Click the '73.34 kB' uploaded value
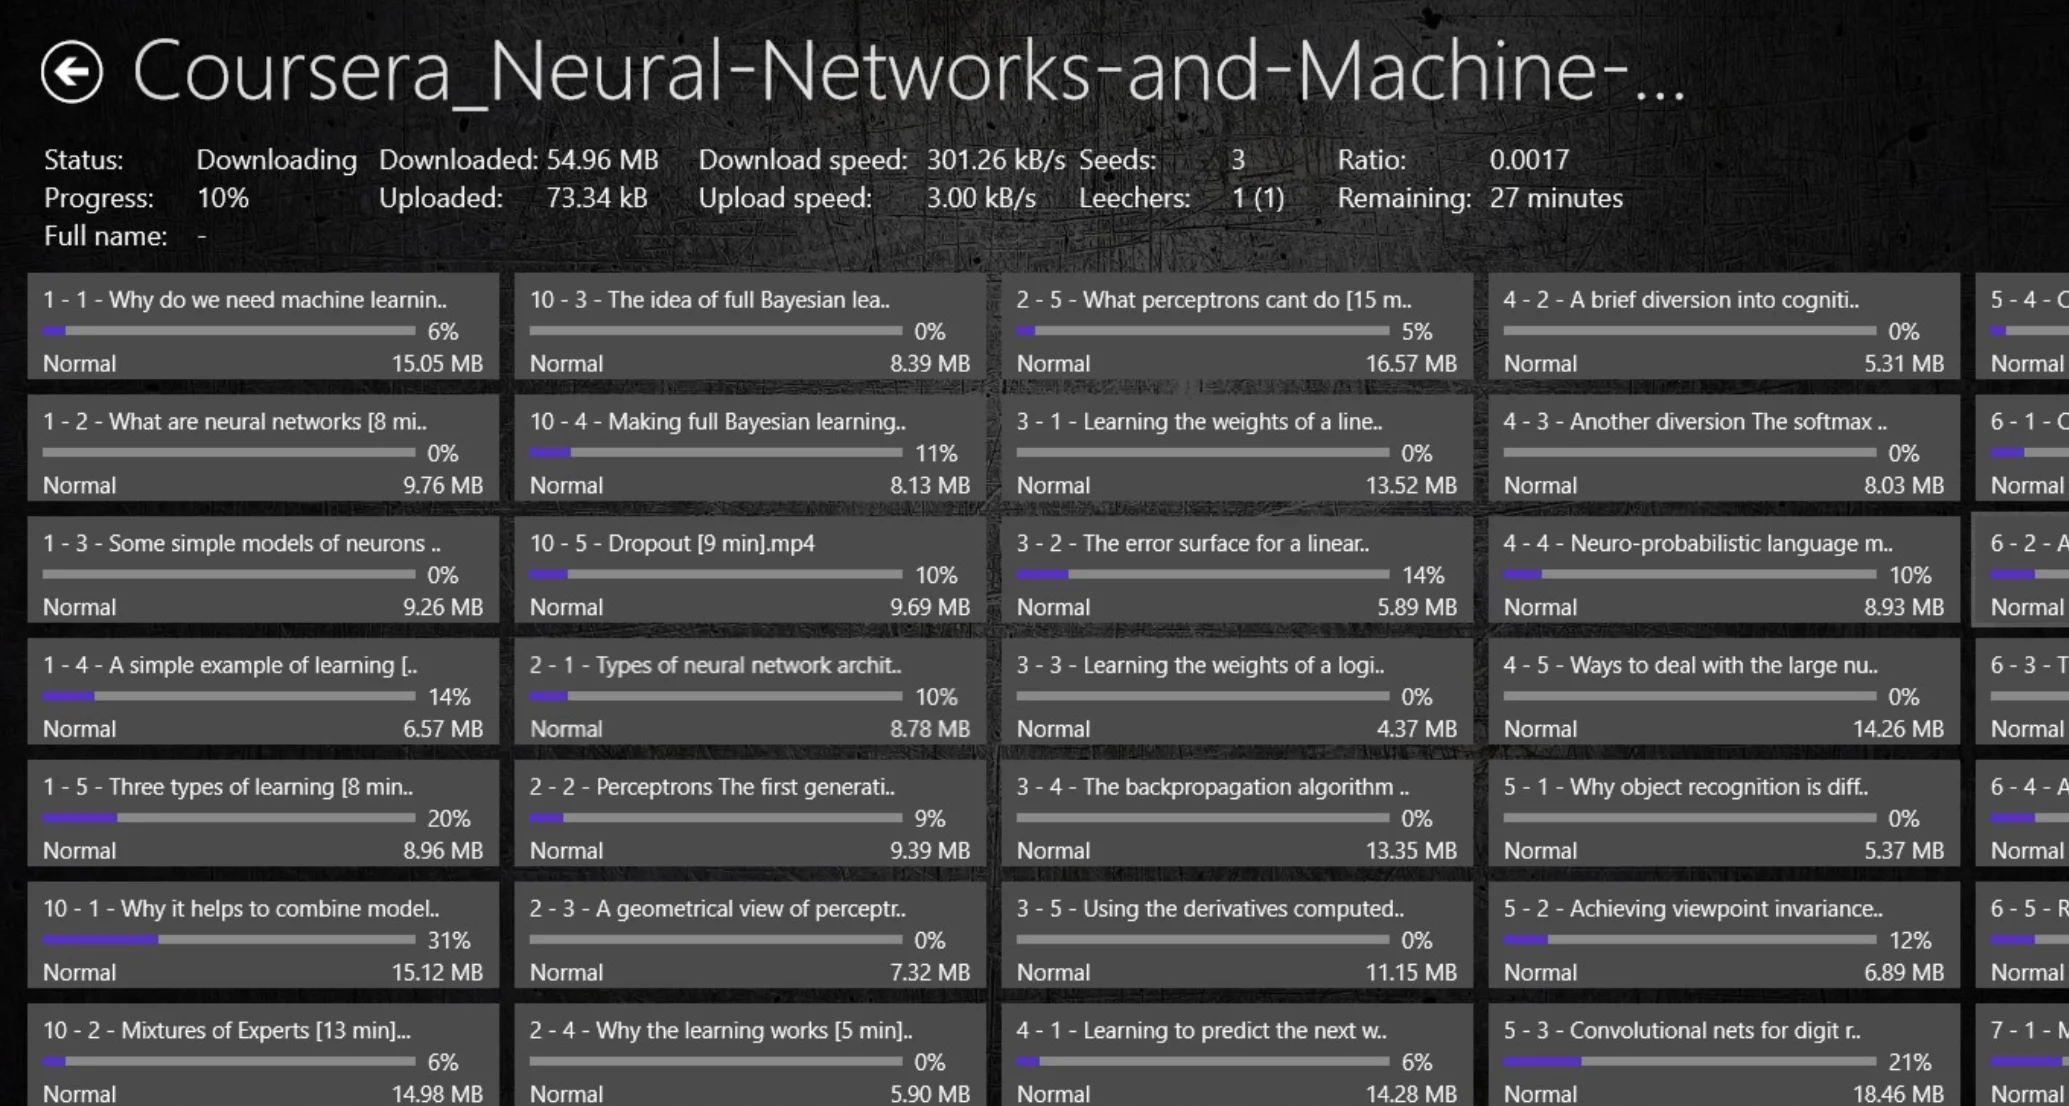Screen dimensions: 2069x1106 tap(597, 198)
